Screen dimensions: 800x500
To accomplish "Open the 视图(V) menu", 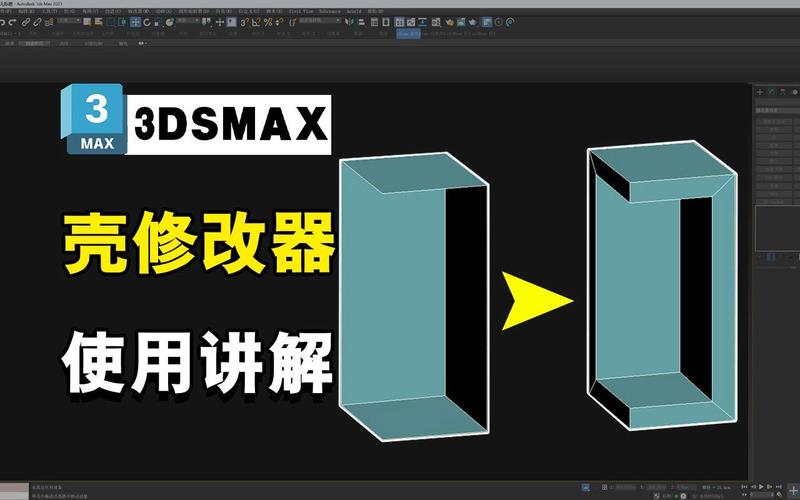I will pos(88,11).
